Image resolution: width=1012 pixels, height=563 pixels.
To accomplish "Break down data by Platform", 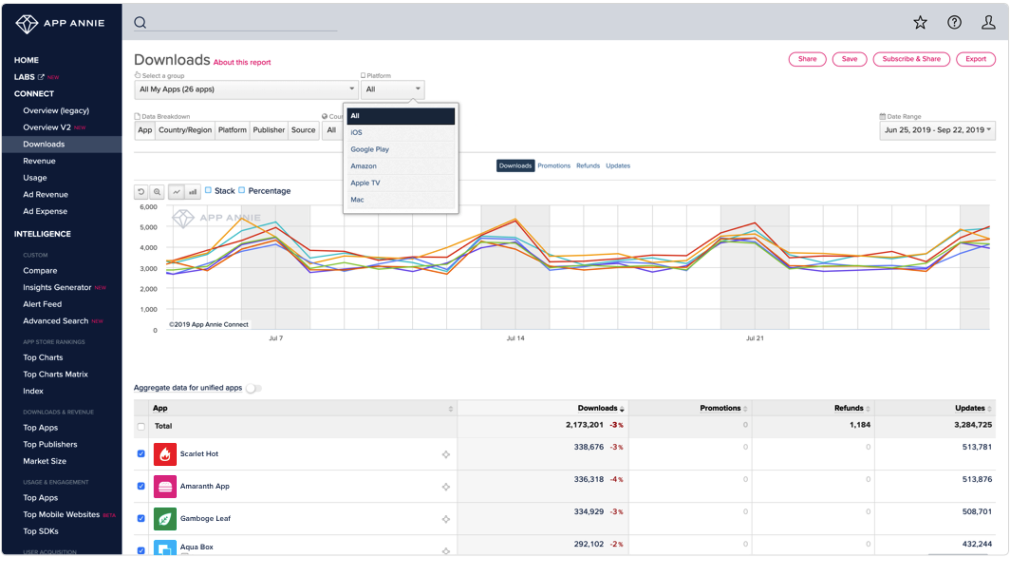I will [x=232, y=130].
